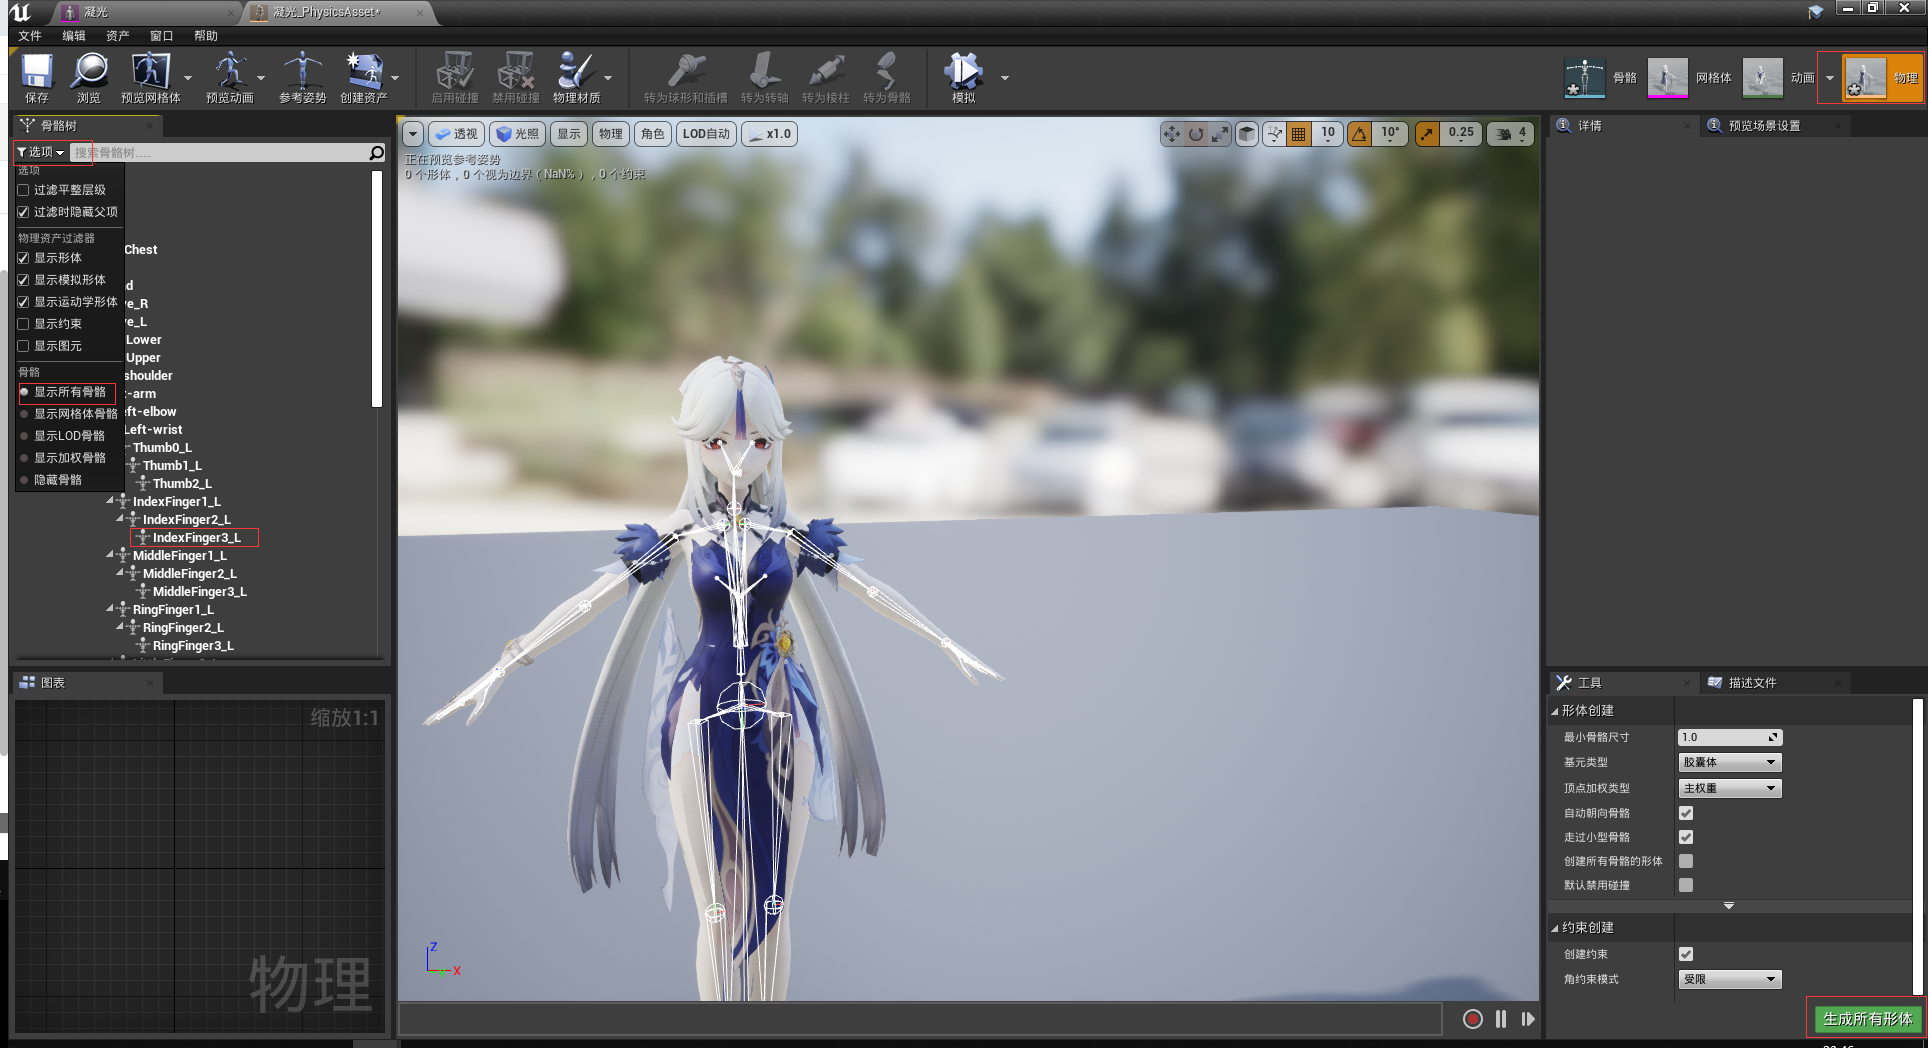
Task: Open the 资产 menu
Action: click(x=118, y=36)
